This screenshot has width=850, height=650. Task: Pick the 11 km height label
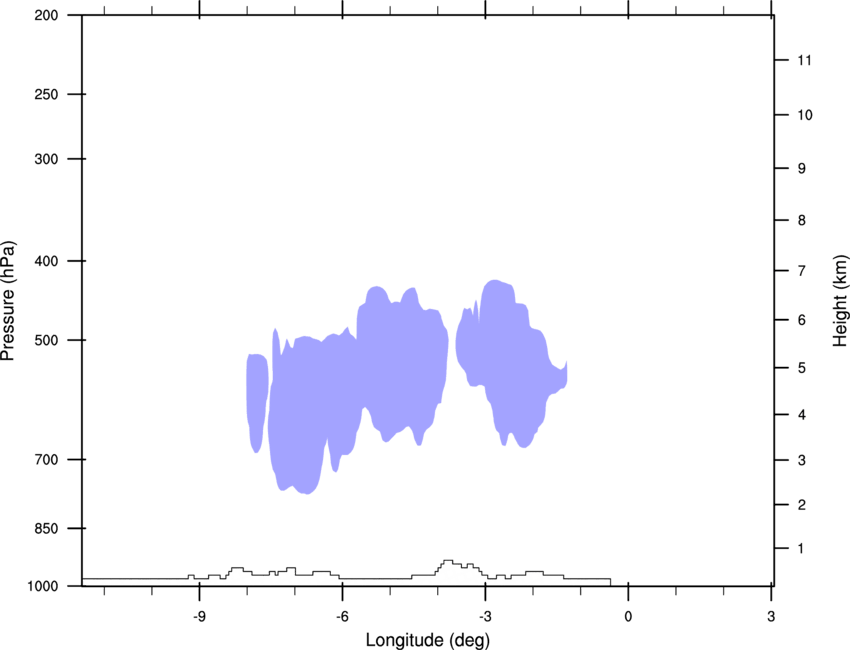coord(804,60)
